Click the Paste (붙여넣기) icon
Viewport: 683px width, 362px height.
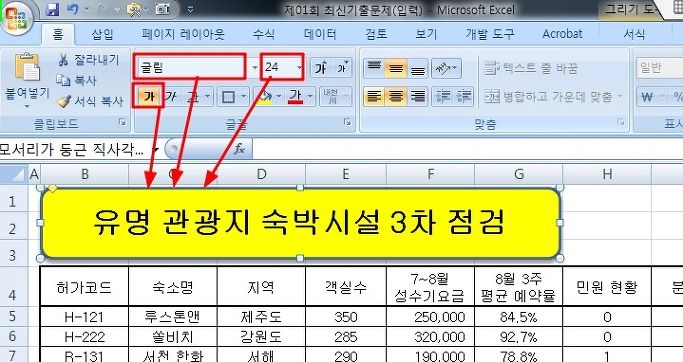[27, 68]
